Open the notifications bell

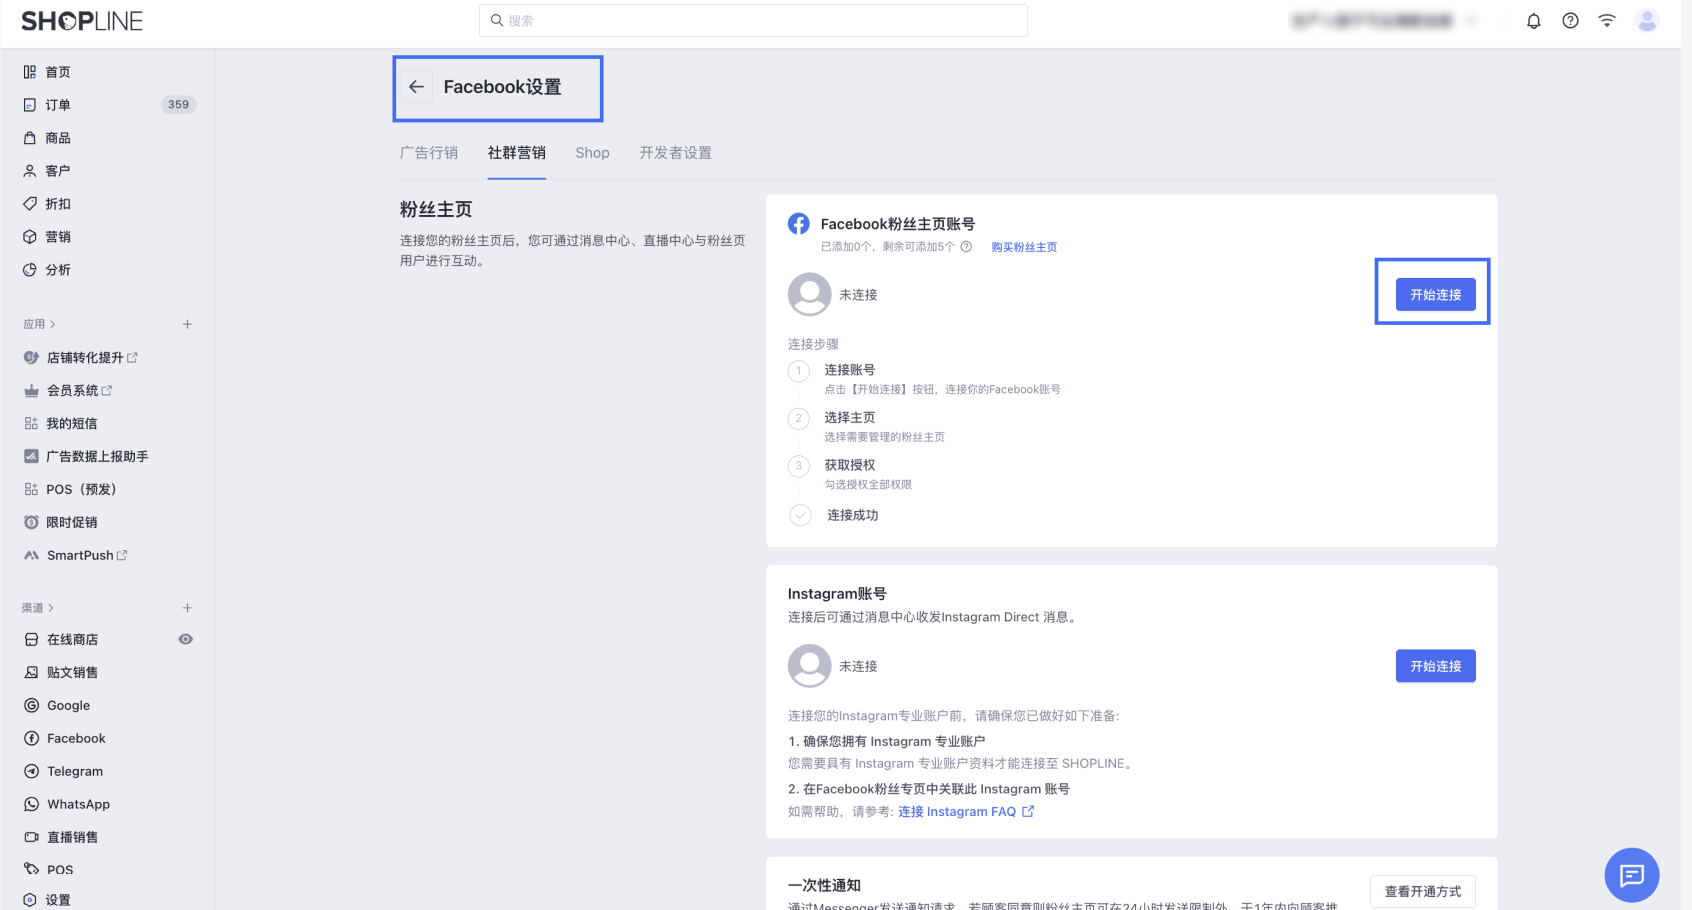point(1534,21)
